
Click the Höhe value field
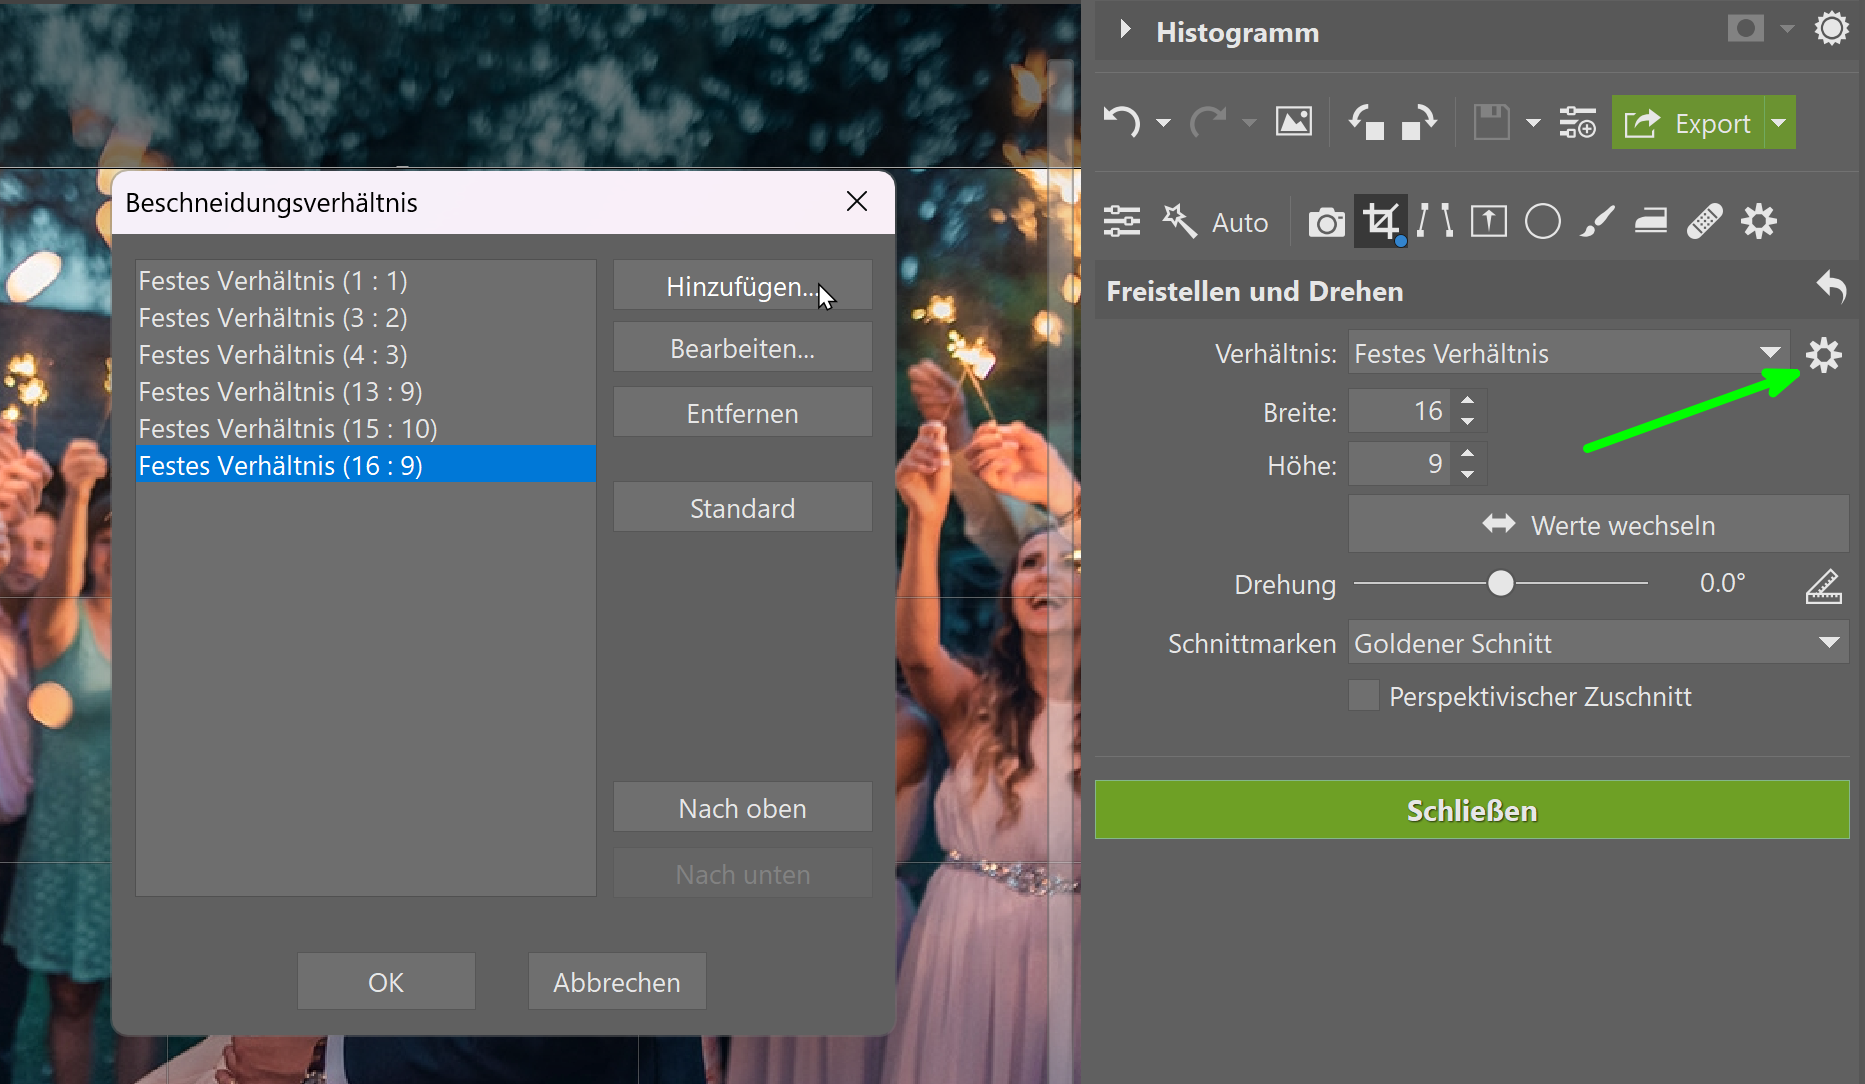click(x=1398, y=464)
